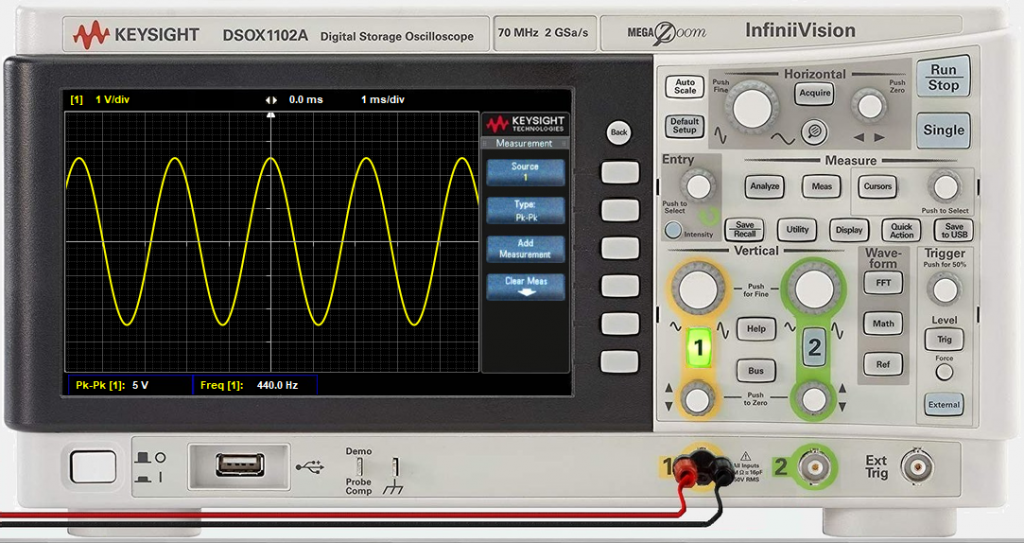Click the large horizontal time scale knob

750,106
